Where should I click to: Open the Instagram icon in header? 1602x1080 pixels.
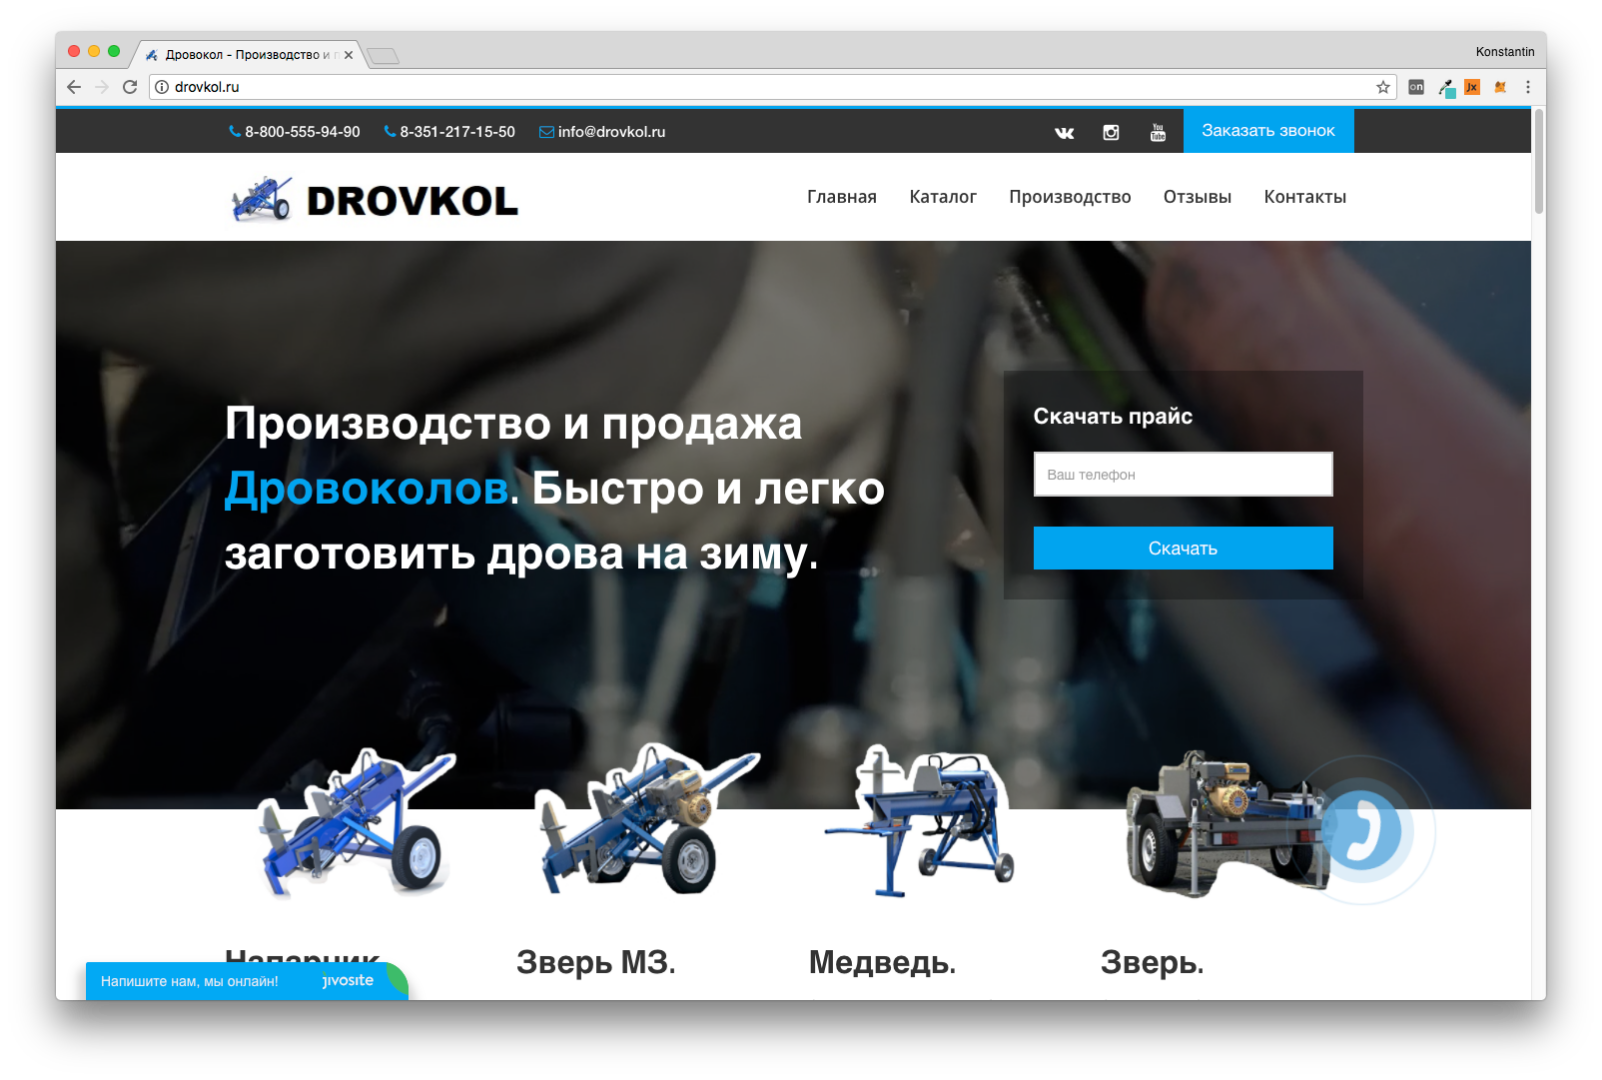click(x=1111, y=132)
